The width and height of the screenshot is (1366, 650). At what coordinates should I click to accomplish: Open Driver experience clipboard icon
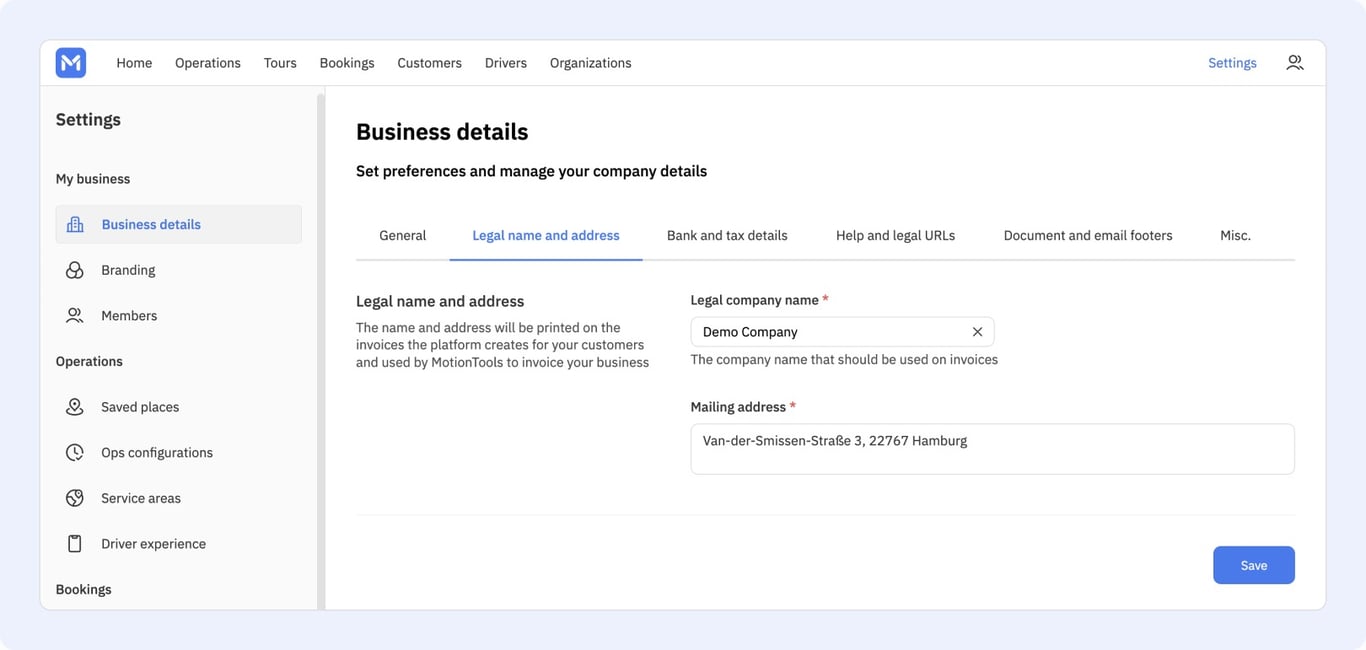point(75,544)
